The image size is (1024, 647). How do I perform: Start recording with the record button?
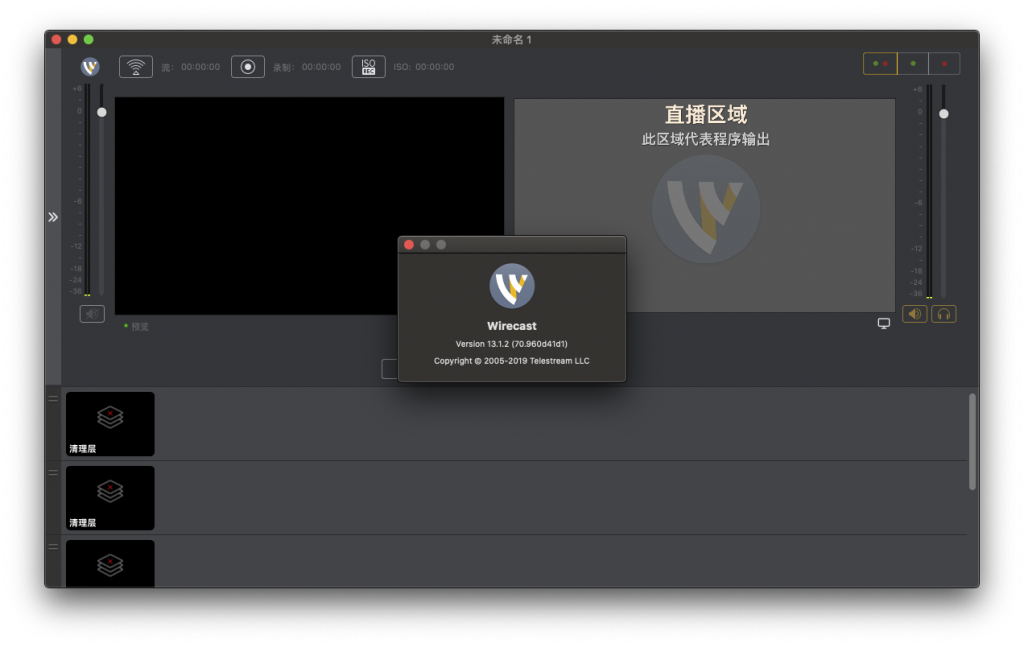pyautogui.click(x=248, y=67)
